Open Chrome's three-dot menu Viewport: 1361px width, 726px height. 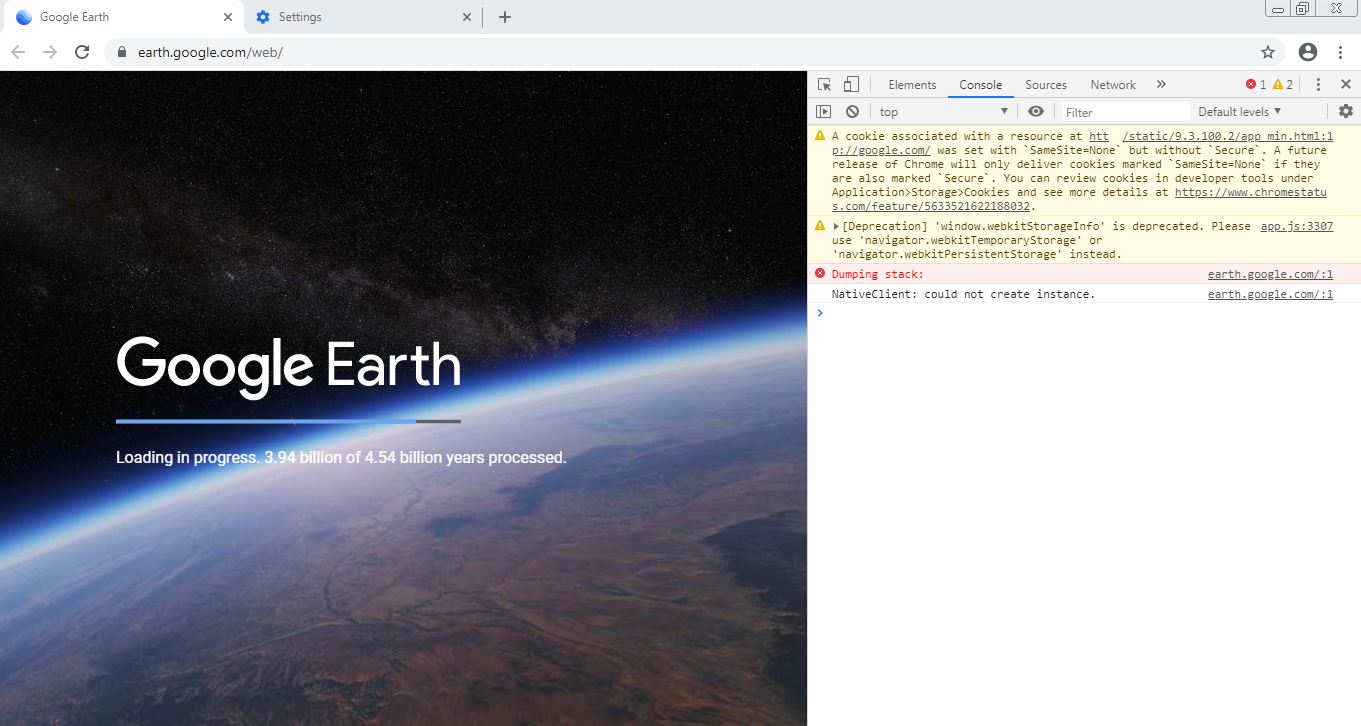(1341, 52)
